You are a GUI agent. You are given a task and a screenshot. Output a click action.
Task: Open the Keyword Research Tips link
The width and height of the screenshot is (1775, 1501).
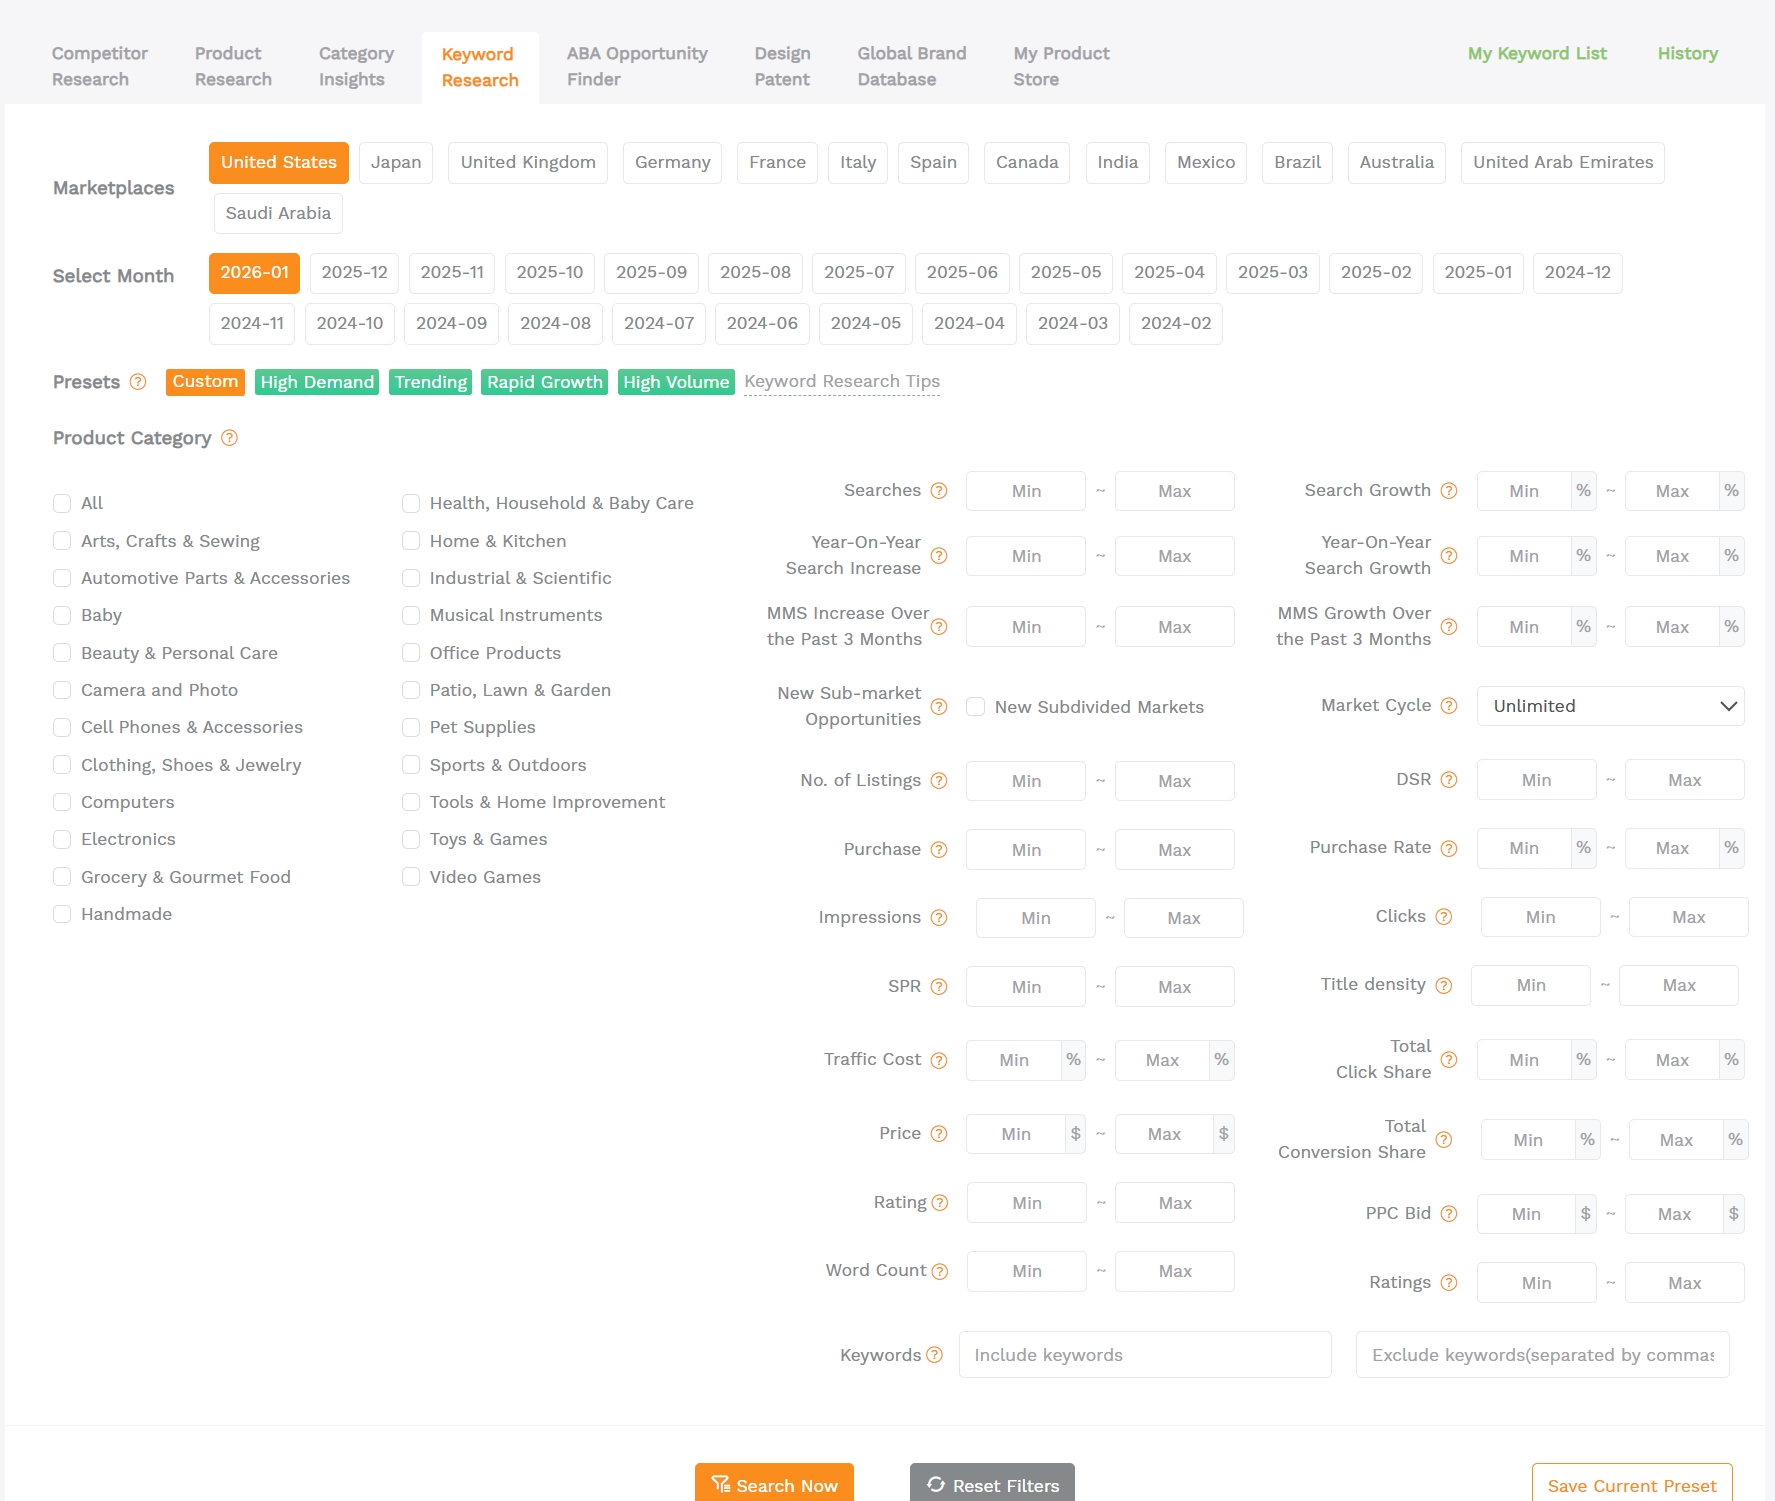tap(841, 381)
